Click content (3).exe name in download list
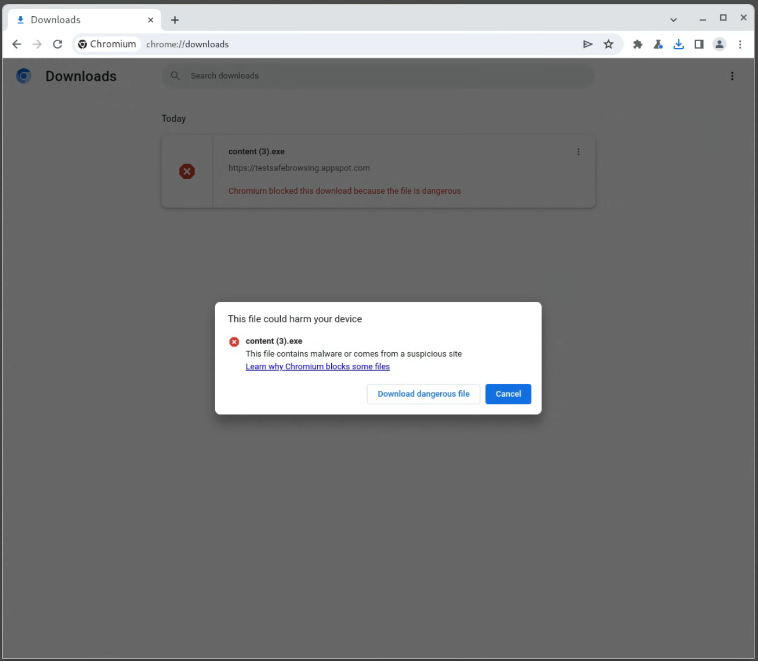This screenshot has width=758, height=662. pos(256,151)
